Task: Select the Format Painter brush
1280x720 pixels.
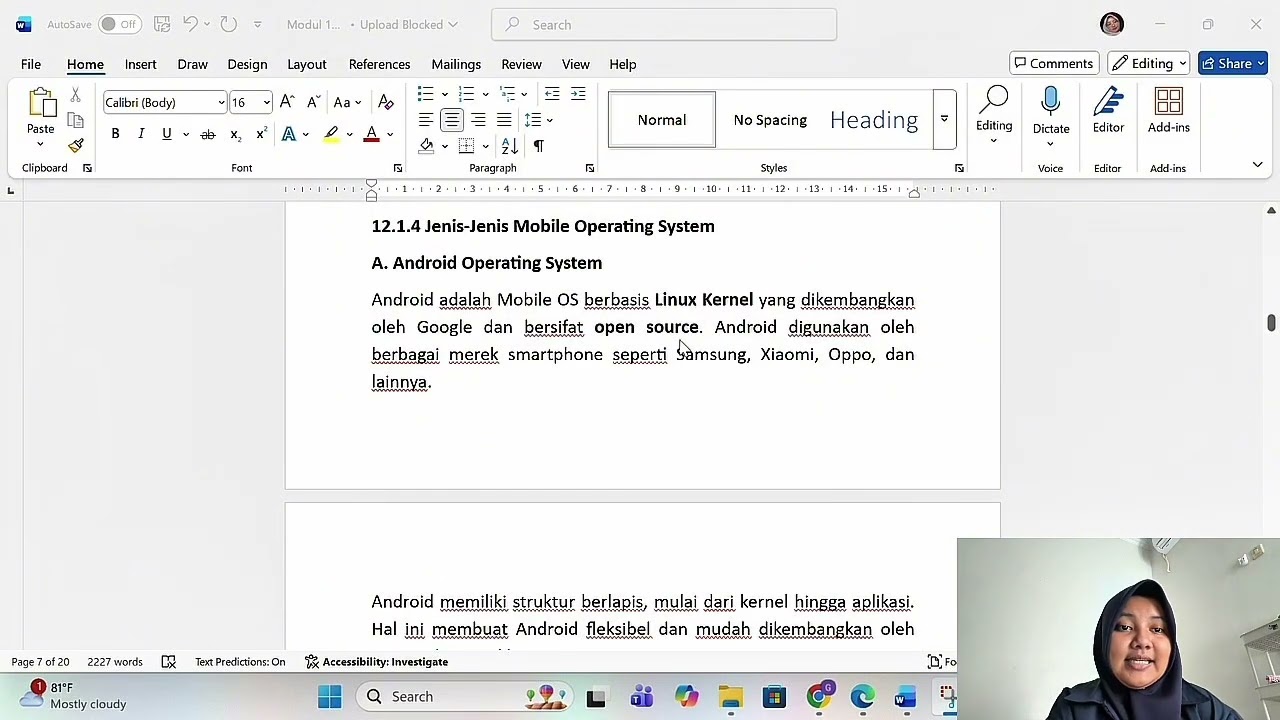Action: click(x=76, y=145)
